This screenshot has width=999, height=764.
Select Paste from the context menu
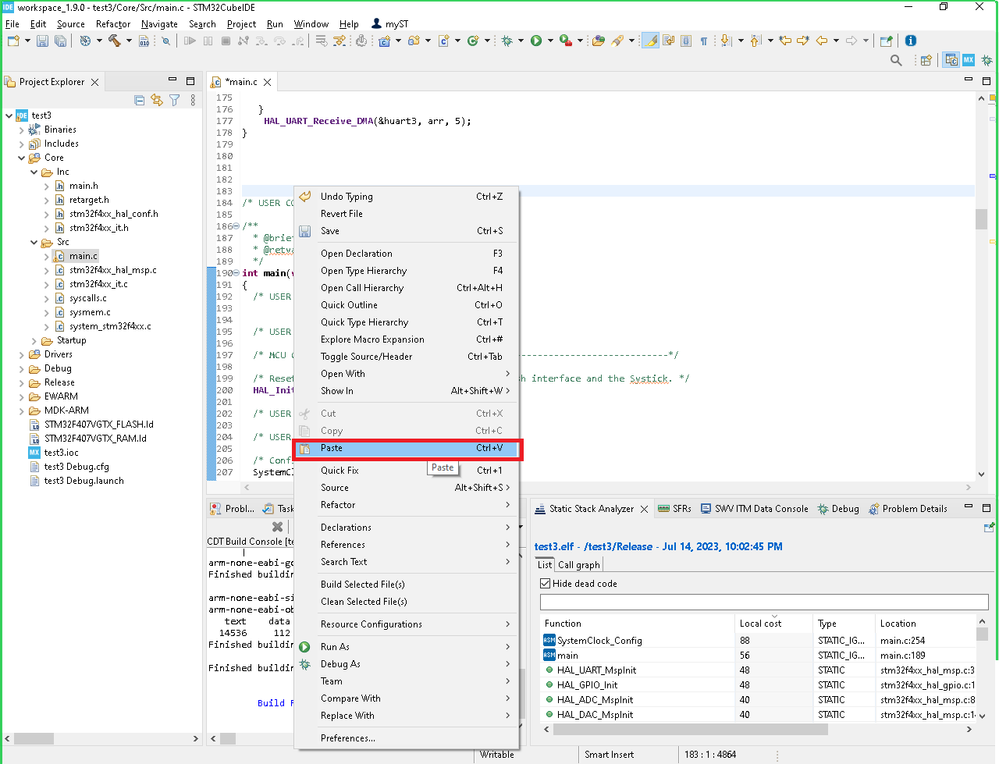click(406, 449)
